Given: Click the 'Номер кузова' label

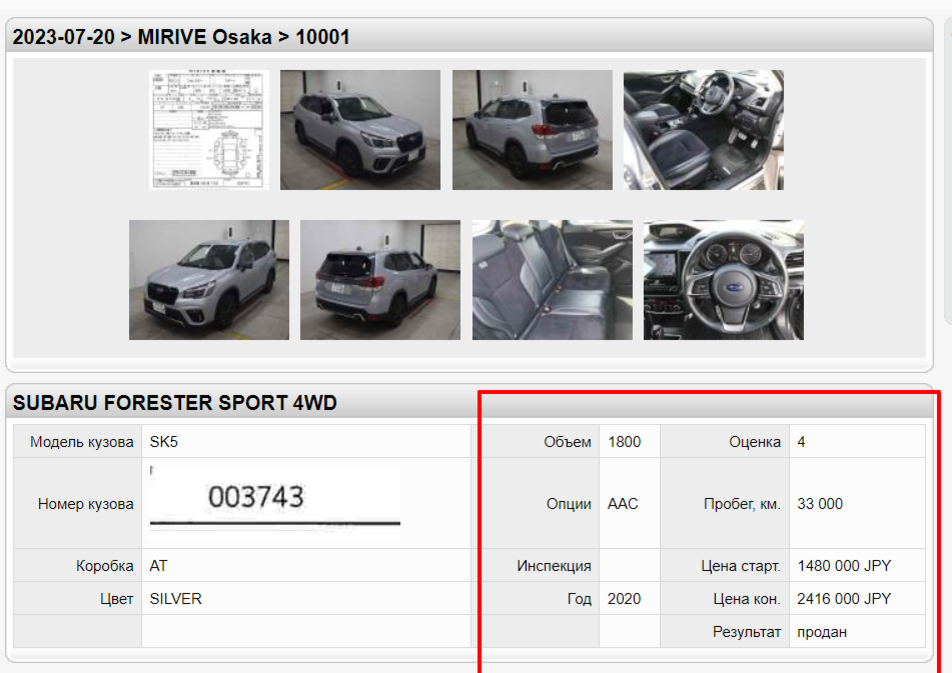Looking at the screenshot, I should click(86, 504).
